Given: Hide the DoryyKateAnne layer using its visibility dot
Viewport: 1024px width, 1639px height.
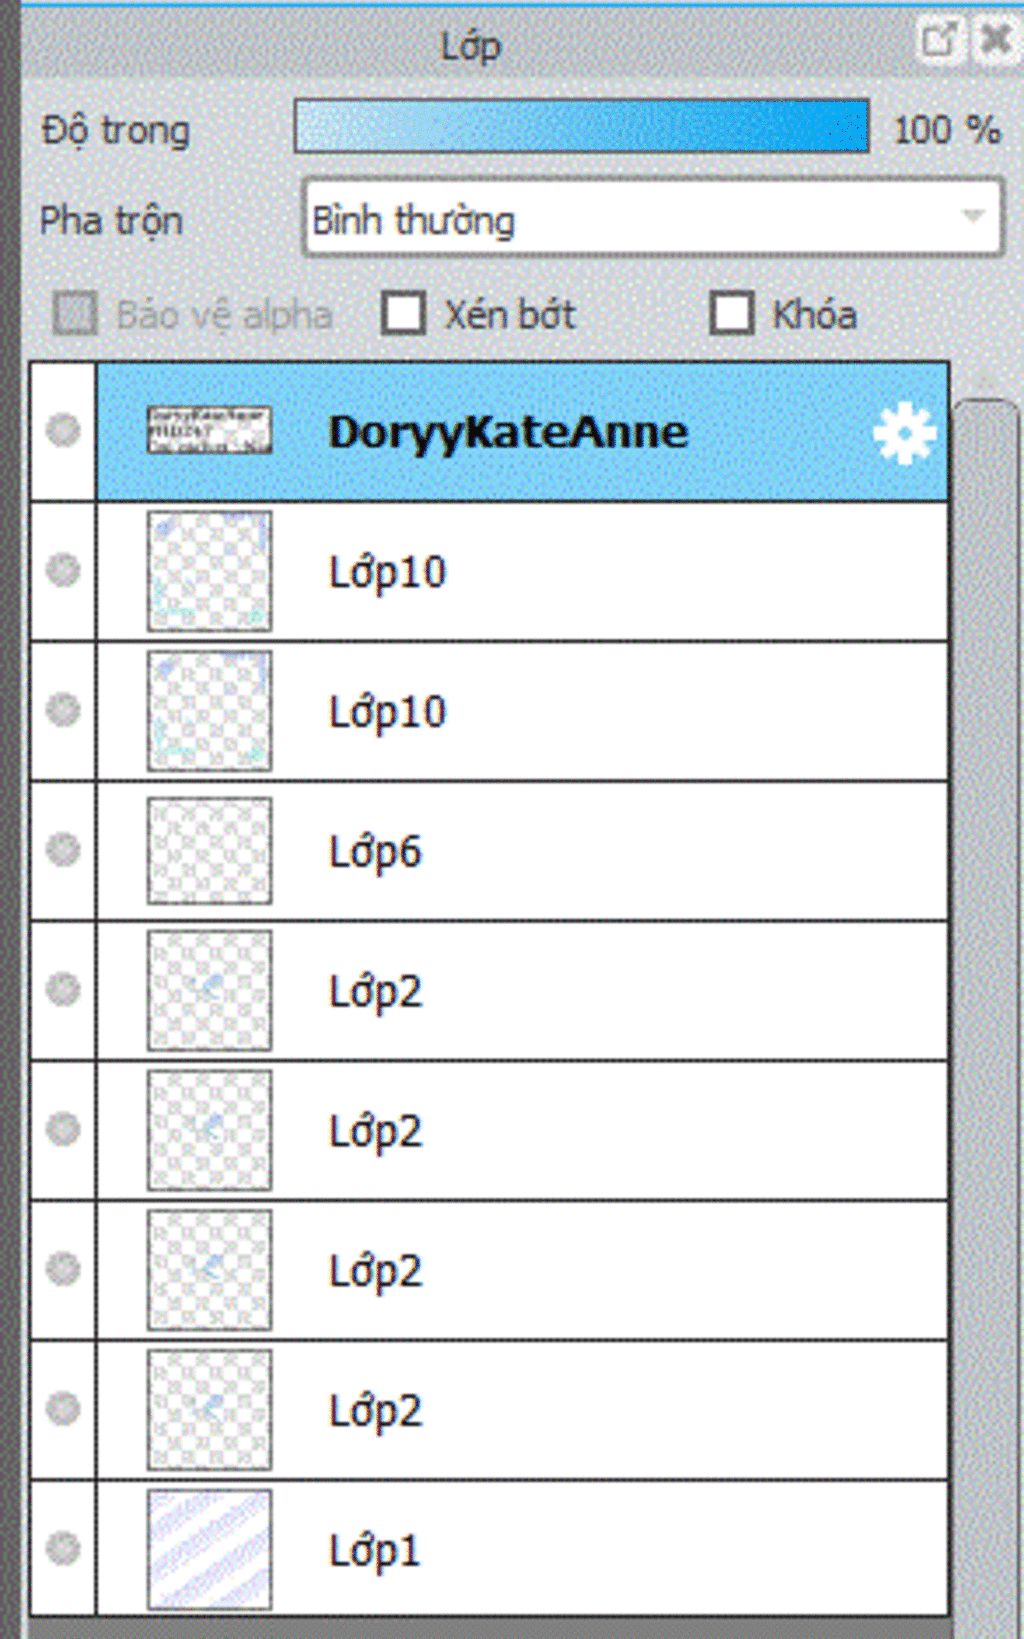Looking at the screenshot, I should 63,431.
